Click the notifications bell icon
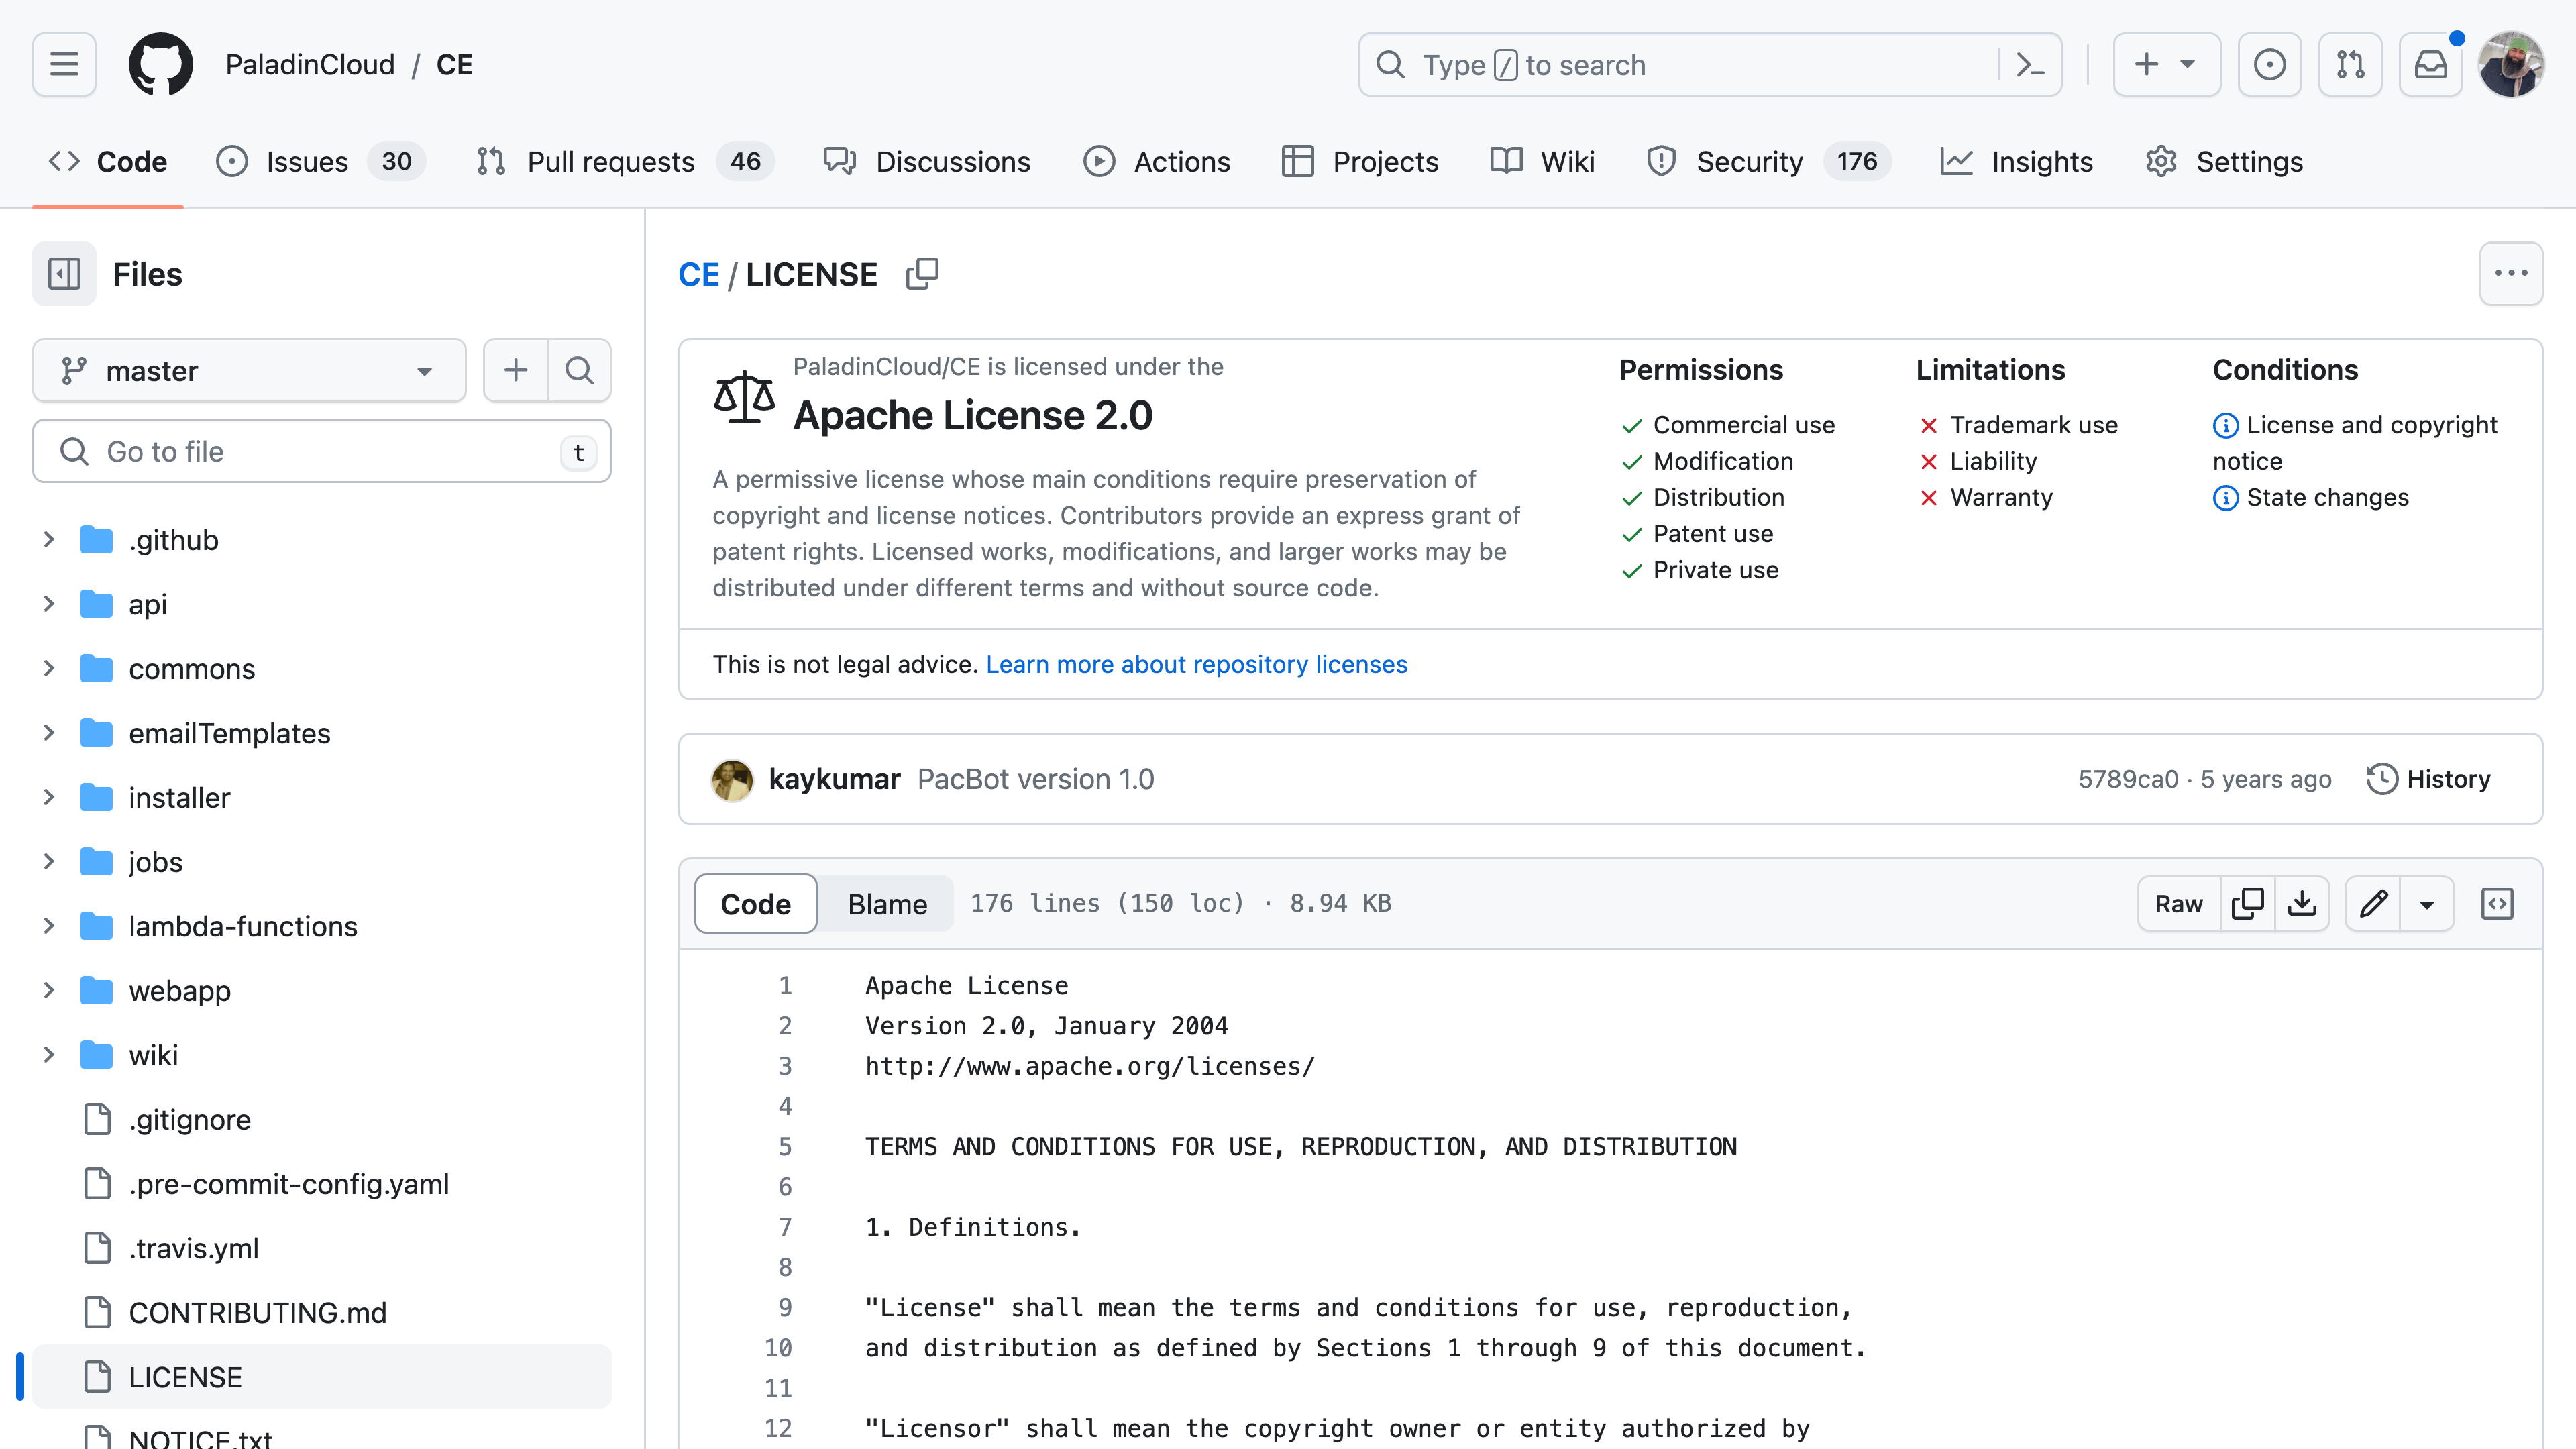Viewport: 2576px width, 1449px height. point(2432,66)
